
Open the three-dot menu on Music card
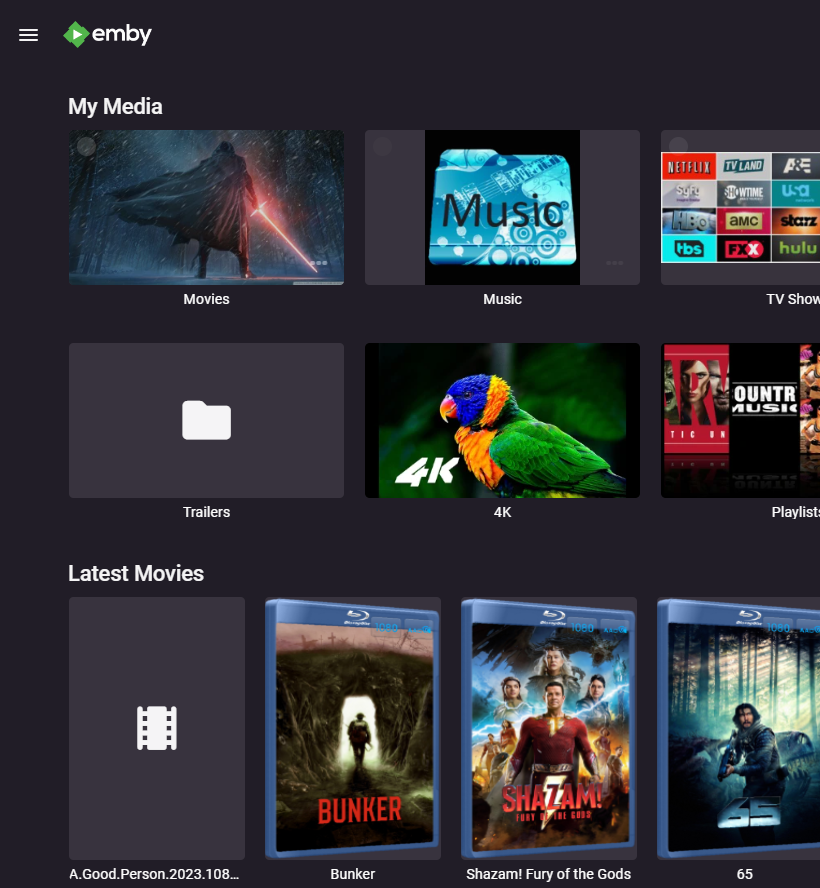614,263
